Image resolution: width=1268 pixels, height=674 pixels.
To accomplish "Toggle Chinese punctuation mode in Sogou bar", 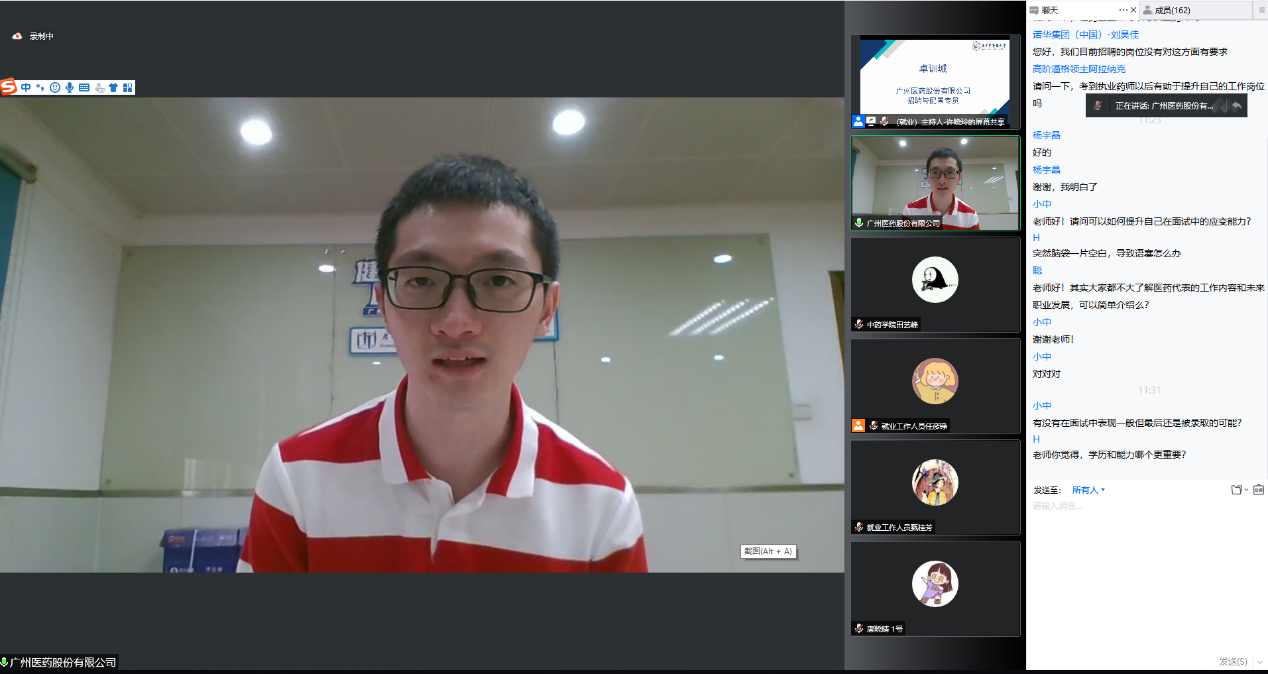I will (x=40, y=88).
